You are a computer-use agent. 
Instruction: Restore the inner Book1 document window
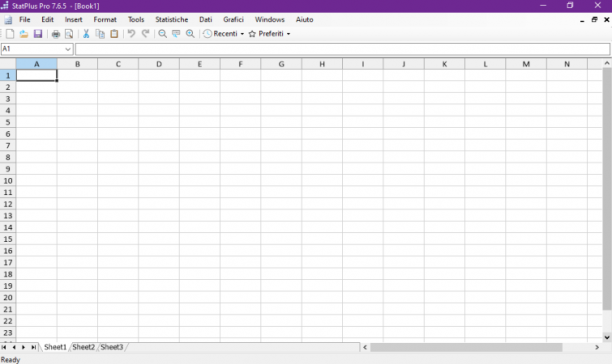click(594, 20)
